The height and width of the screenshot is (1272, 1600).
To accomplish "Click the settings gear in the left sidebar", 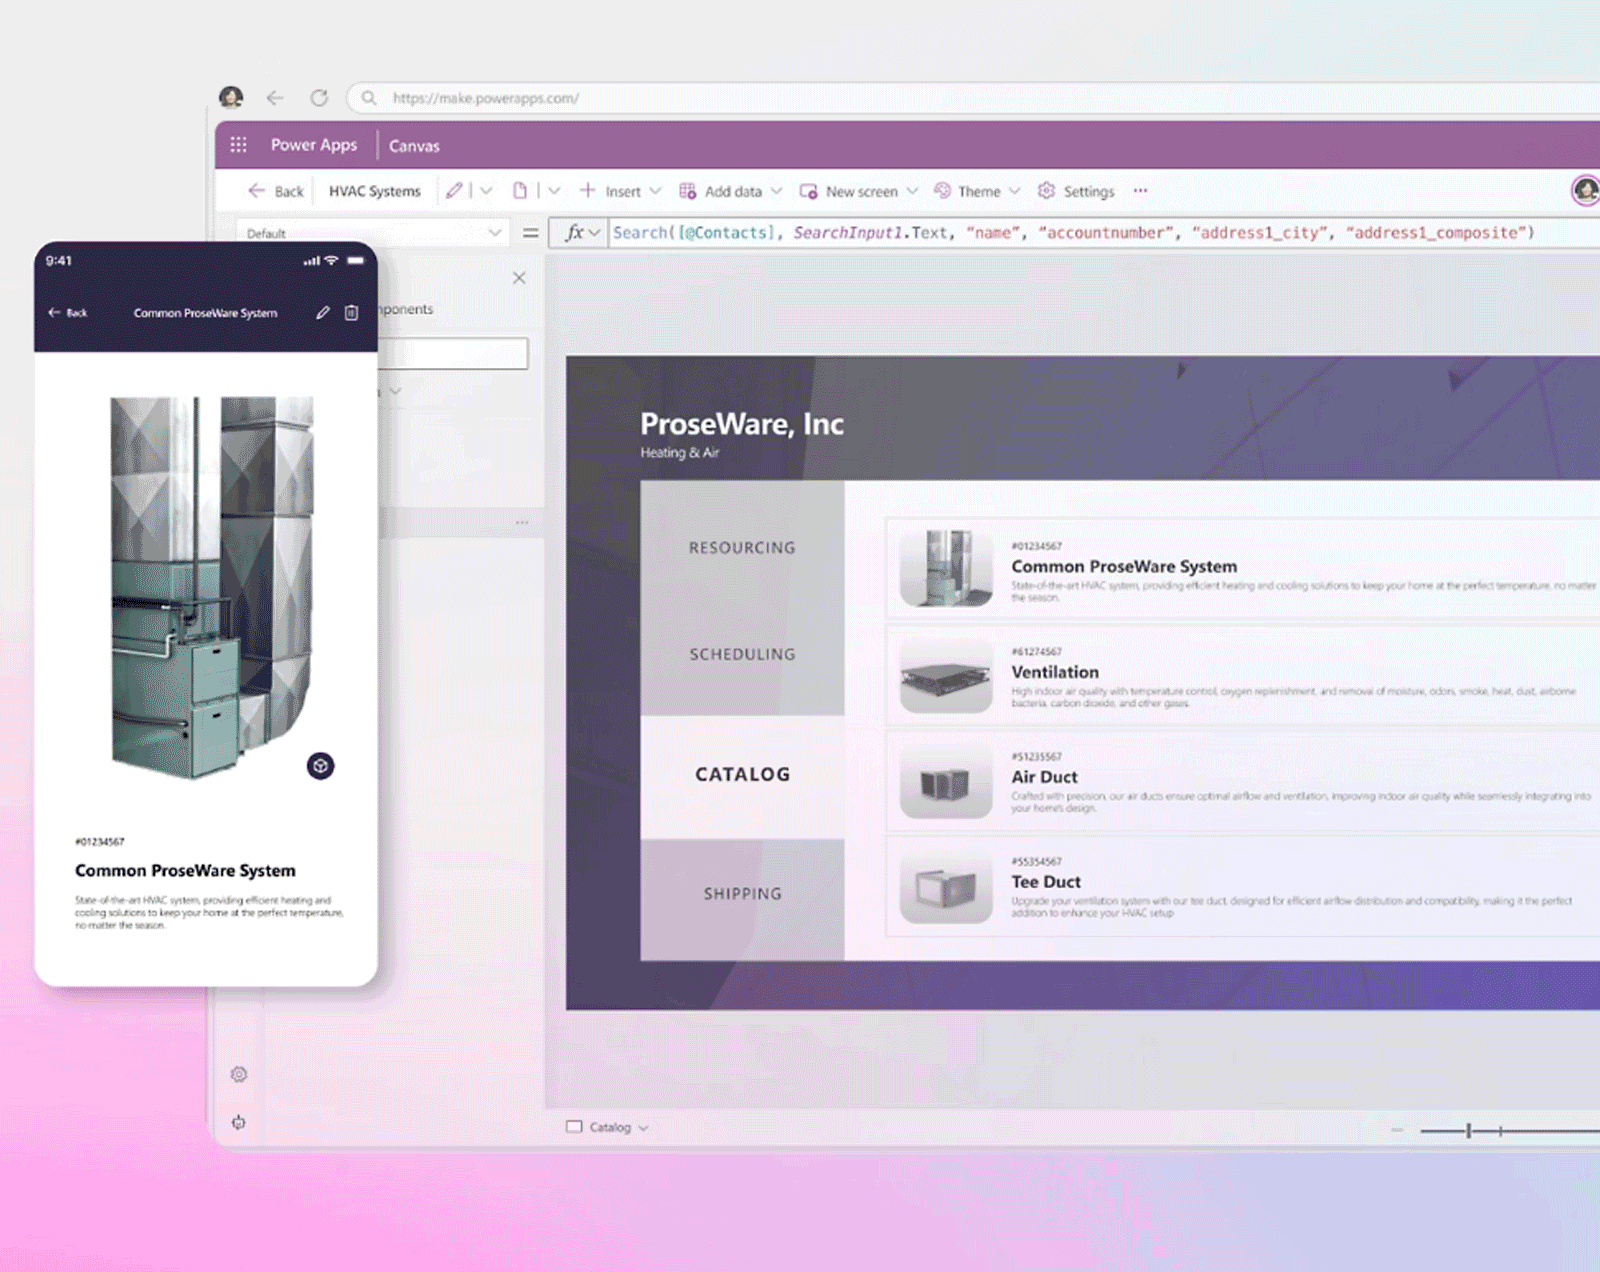I will [x=238, y=1074].
